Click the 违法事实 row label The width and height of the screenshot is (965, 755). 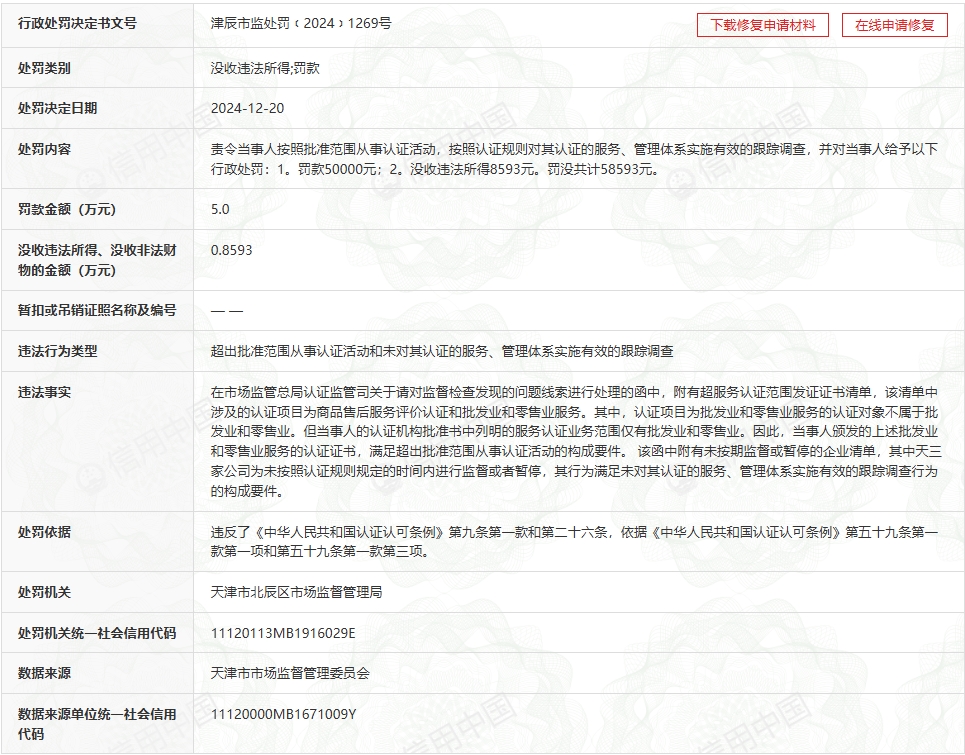tap(45, 392)
